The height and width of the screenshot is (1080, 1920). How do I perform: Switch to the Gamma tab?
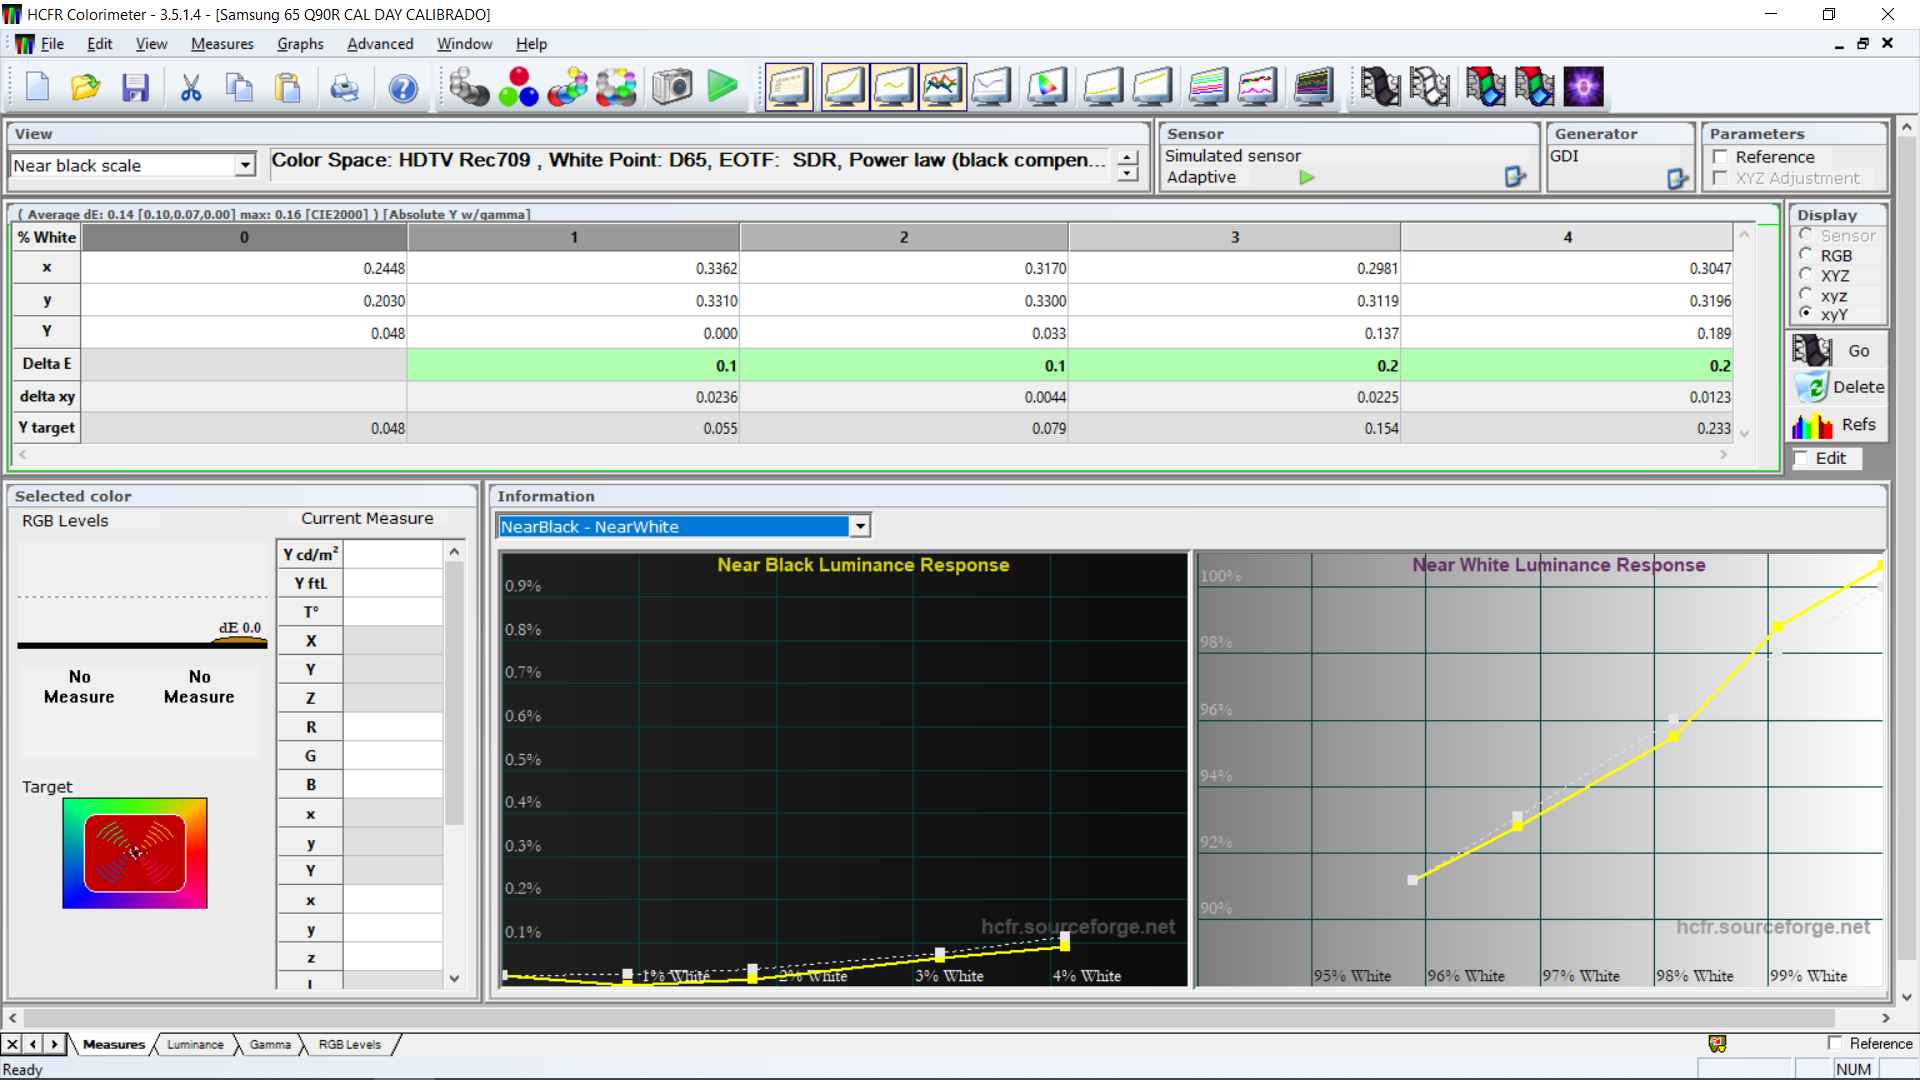click(x=270, y=1044)
